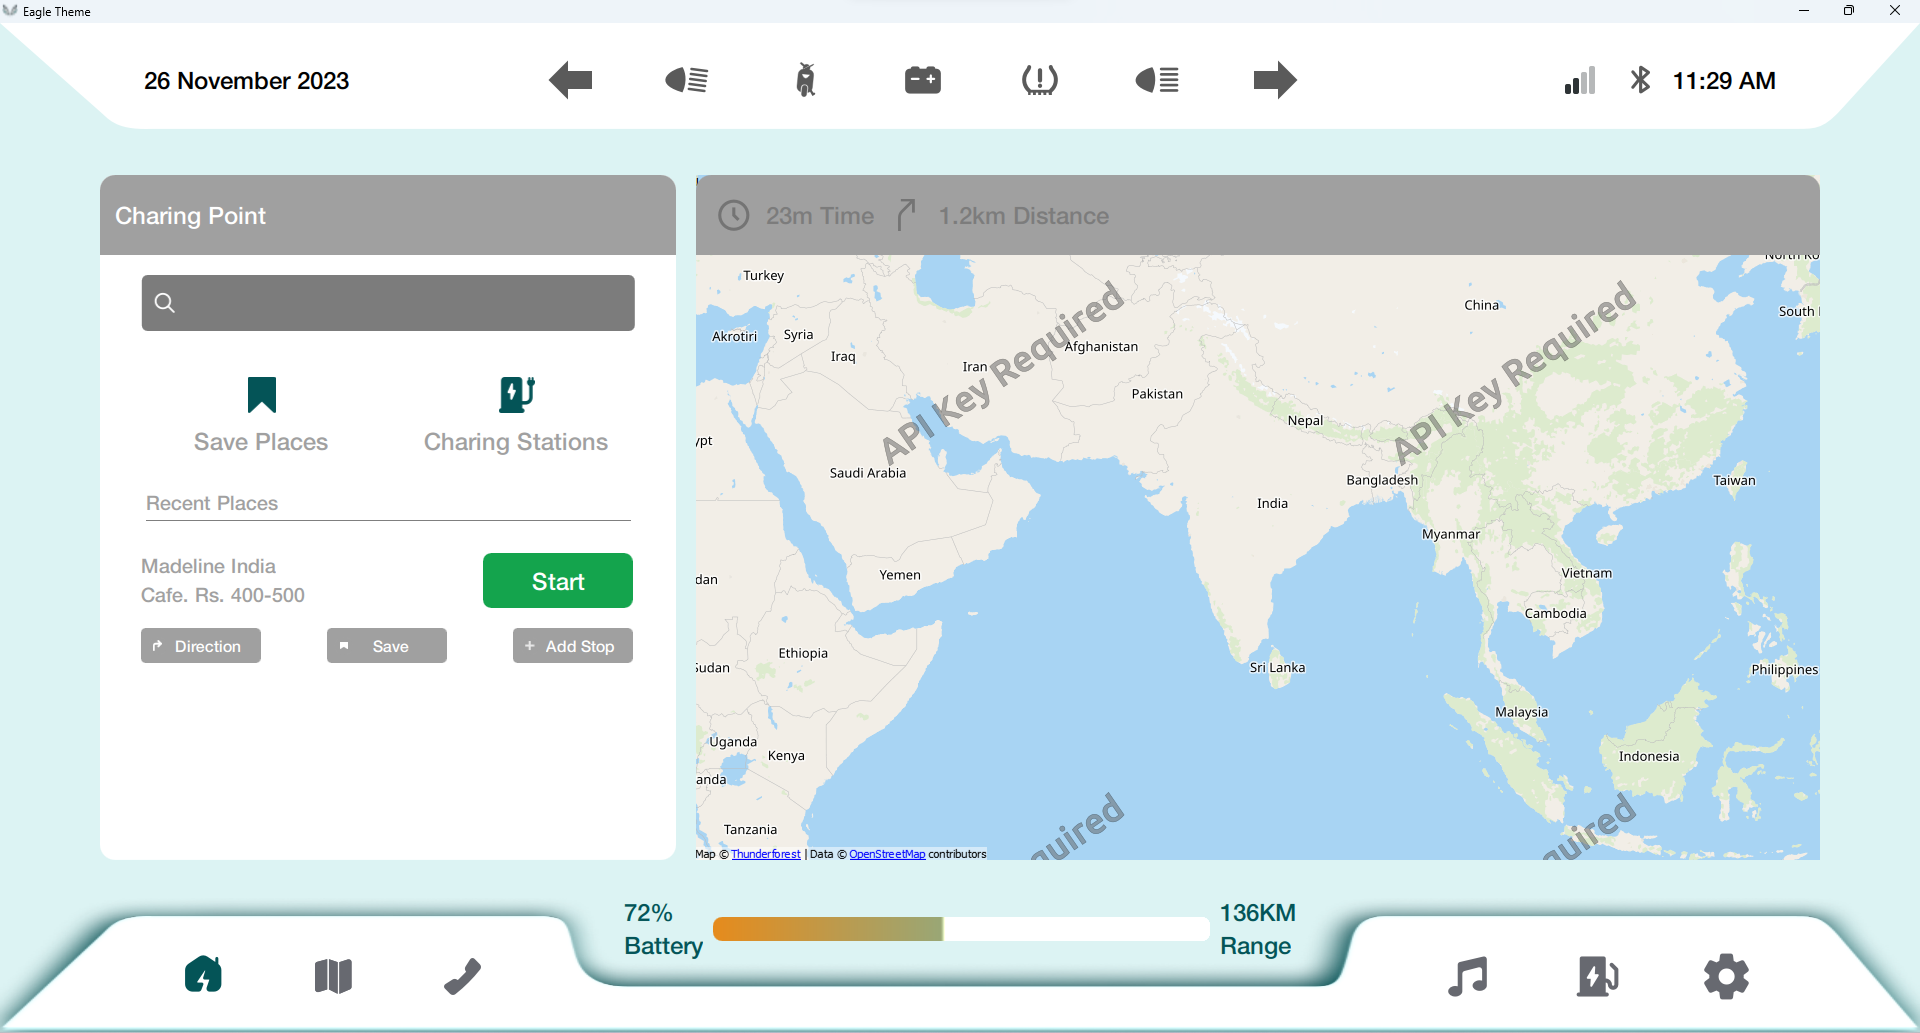Click the Add Stop button

[x=573, y=646]
